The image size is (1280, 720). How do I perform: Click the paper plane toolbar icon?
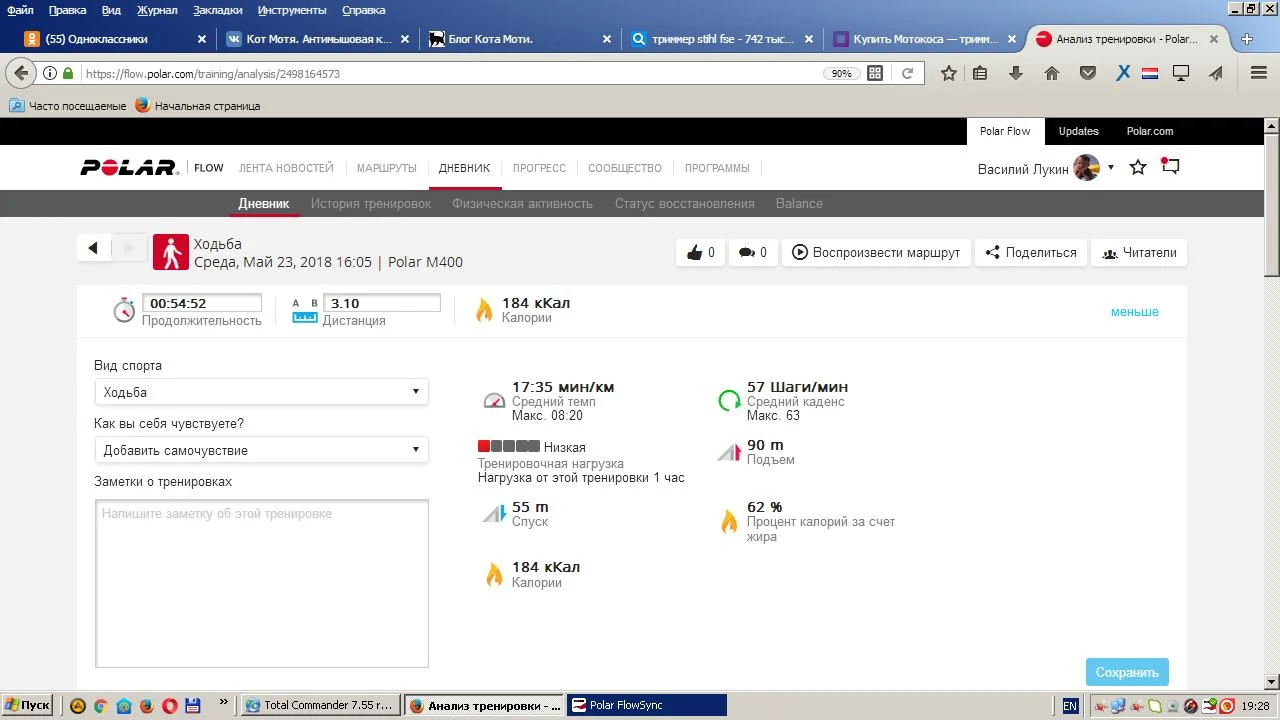tap(1216, 73)
